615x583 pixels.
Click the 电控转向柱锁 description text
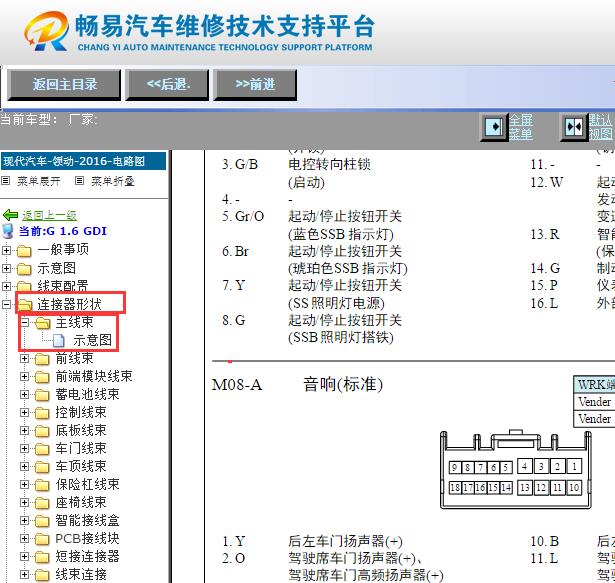pos(329,164)
